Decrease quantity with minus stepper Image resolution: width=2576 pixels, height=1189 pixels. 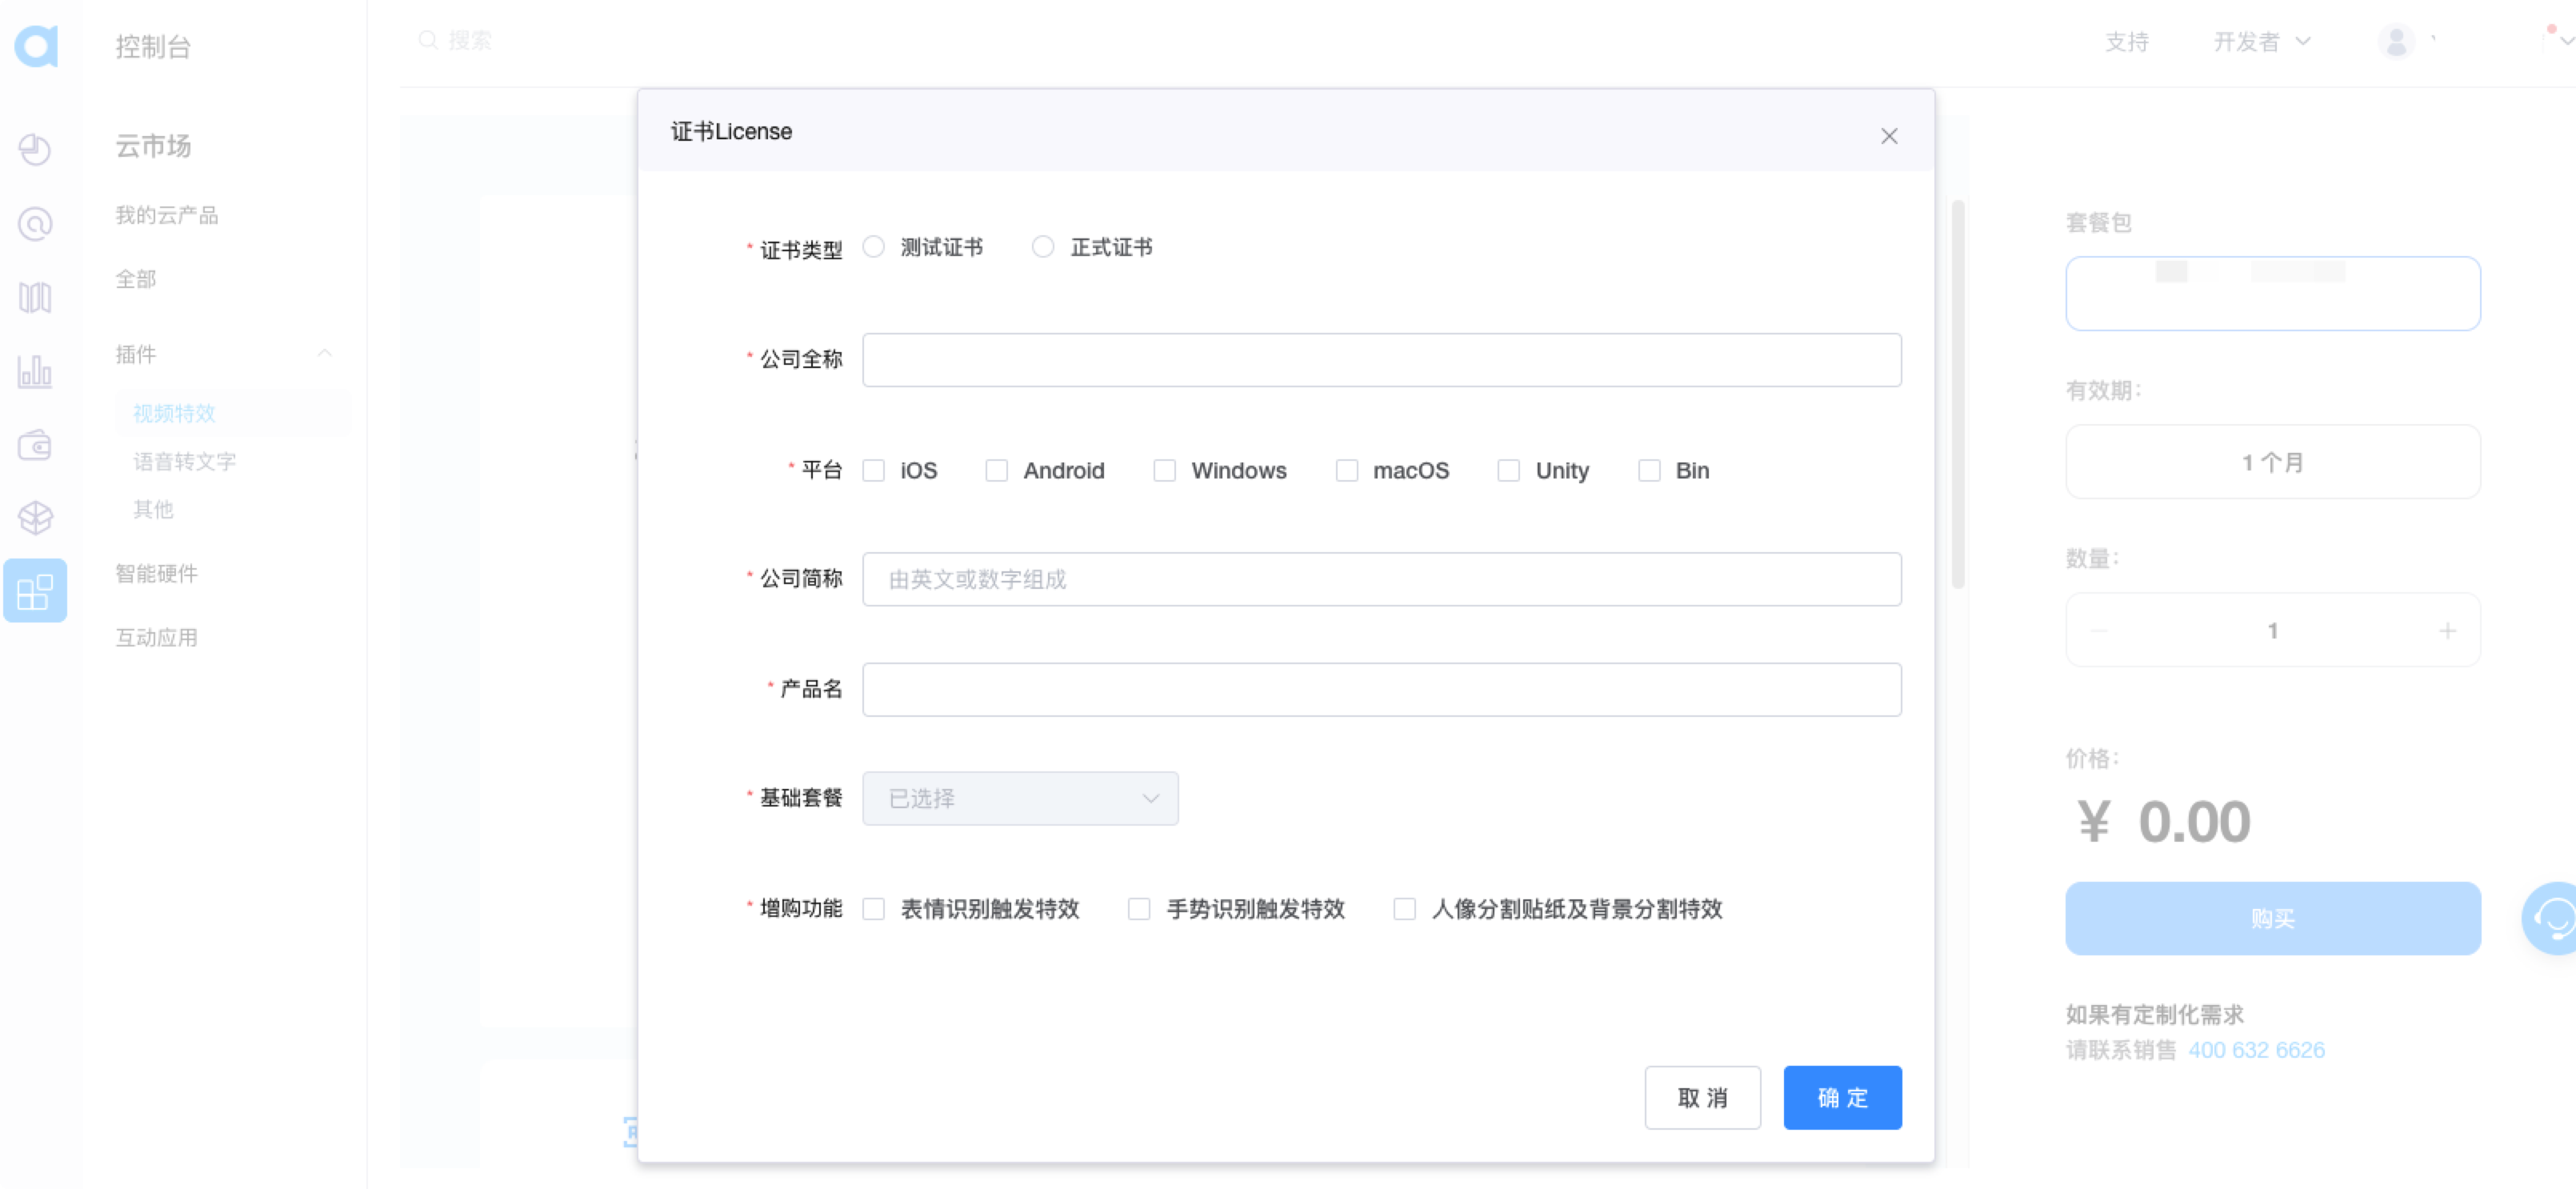2099,631
